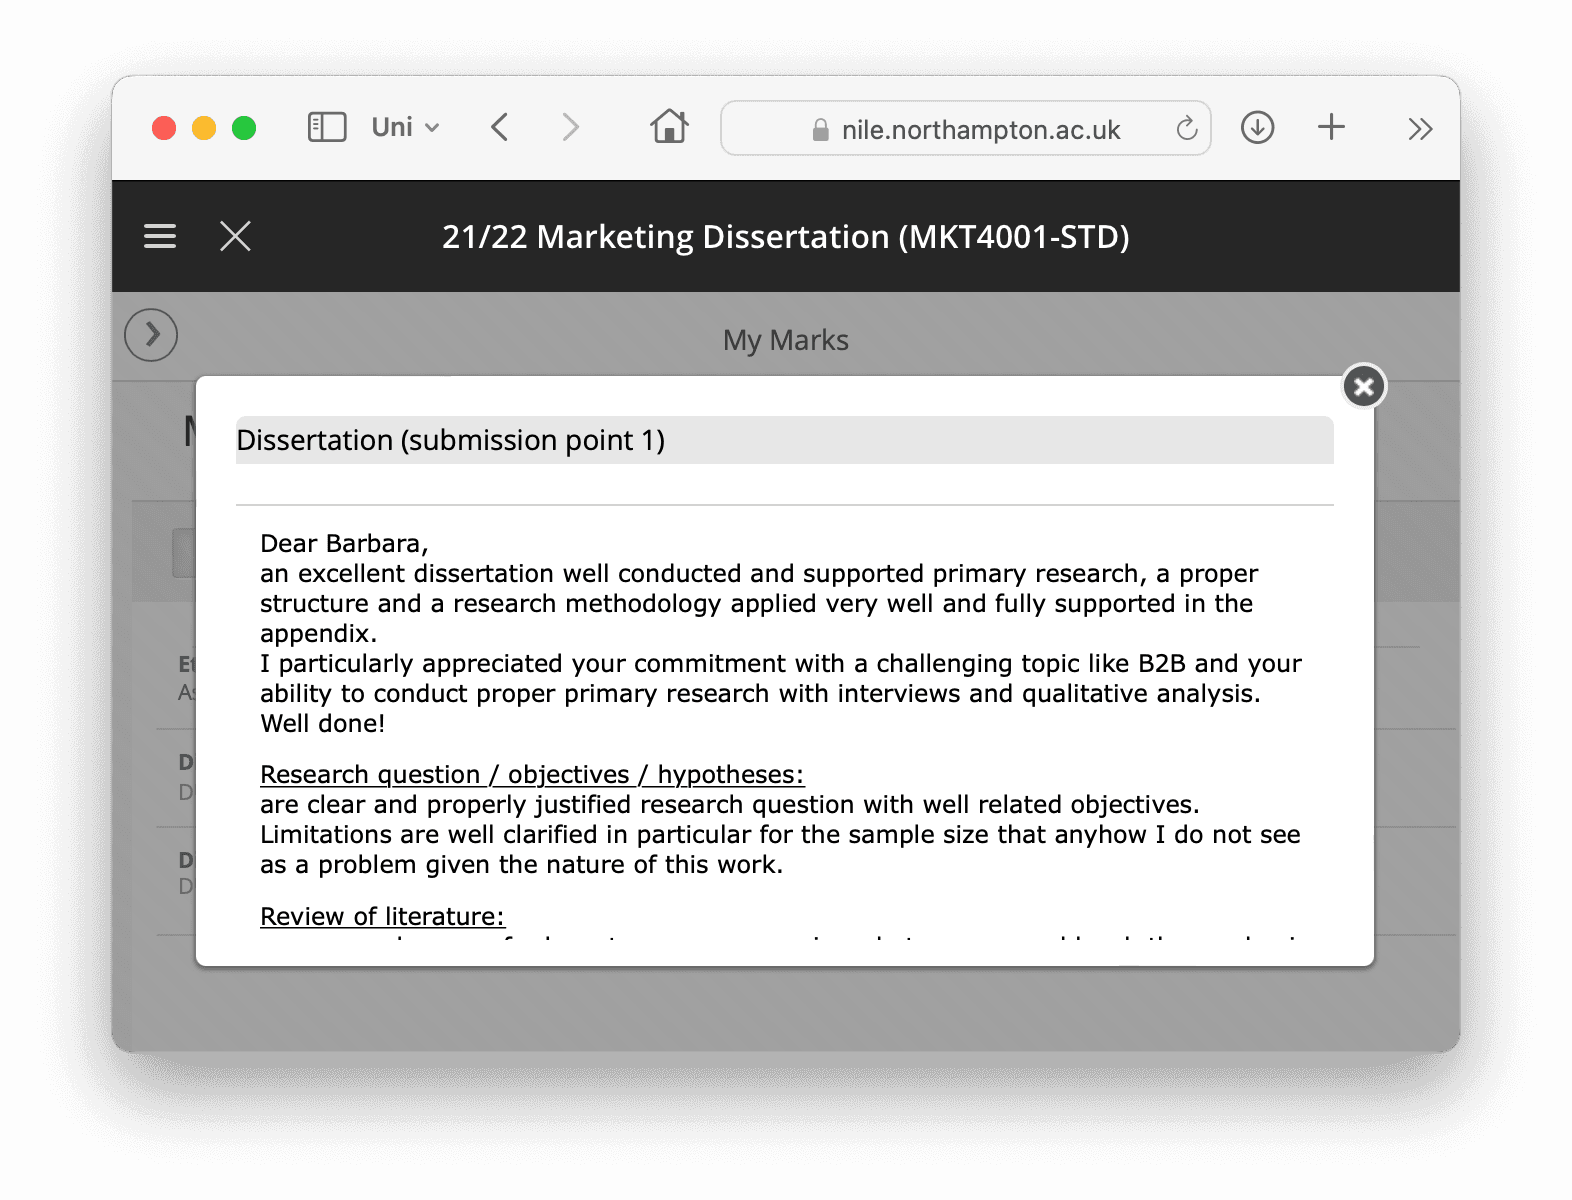This screenshot has width=1572, height=1200.
Task: Open the hamburger navigation menu
Action: [160, 236]
